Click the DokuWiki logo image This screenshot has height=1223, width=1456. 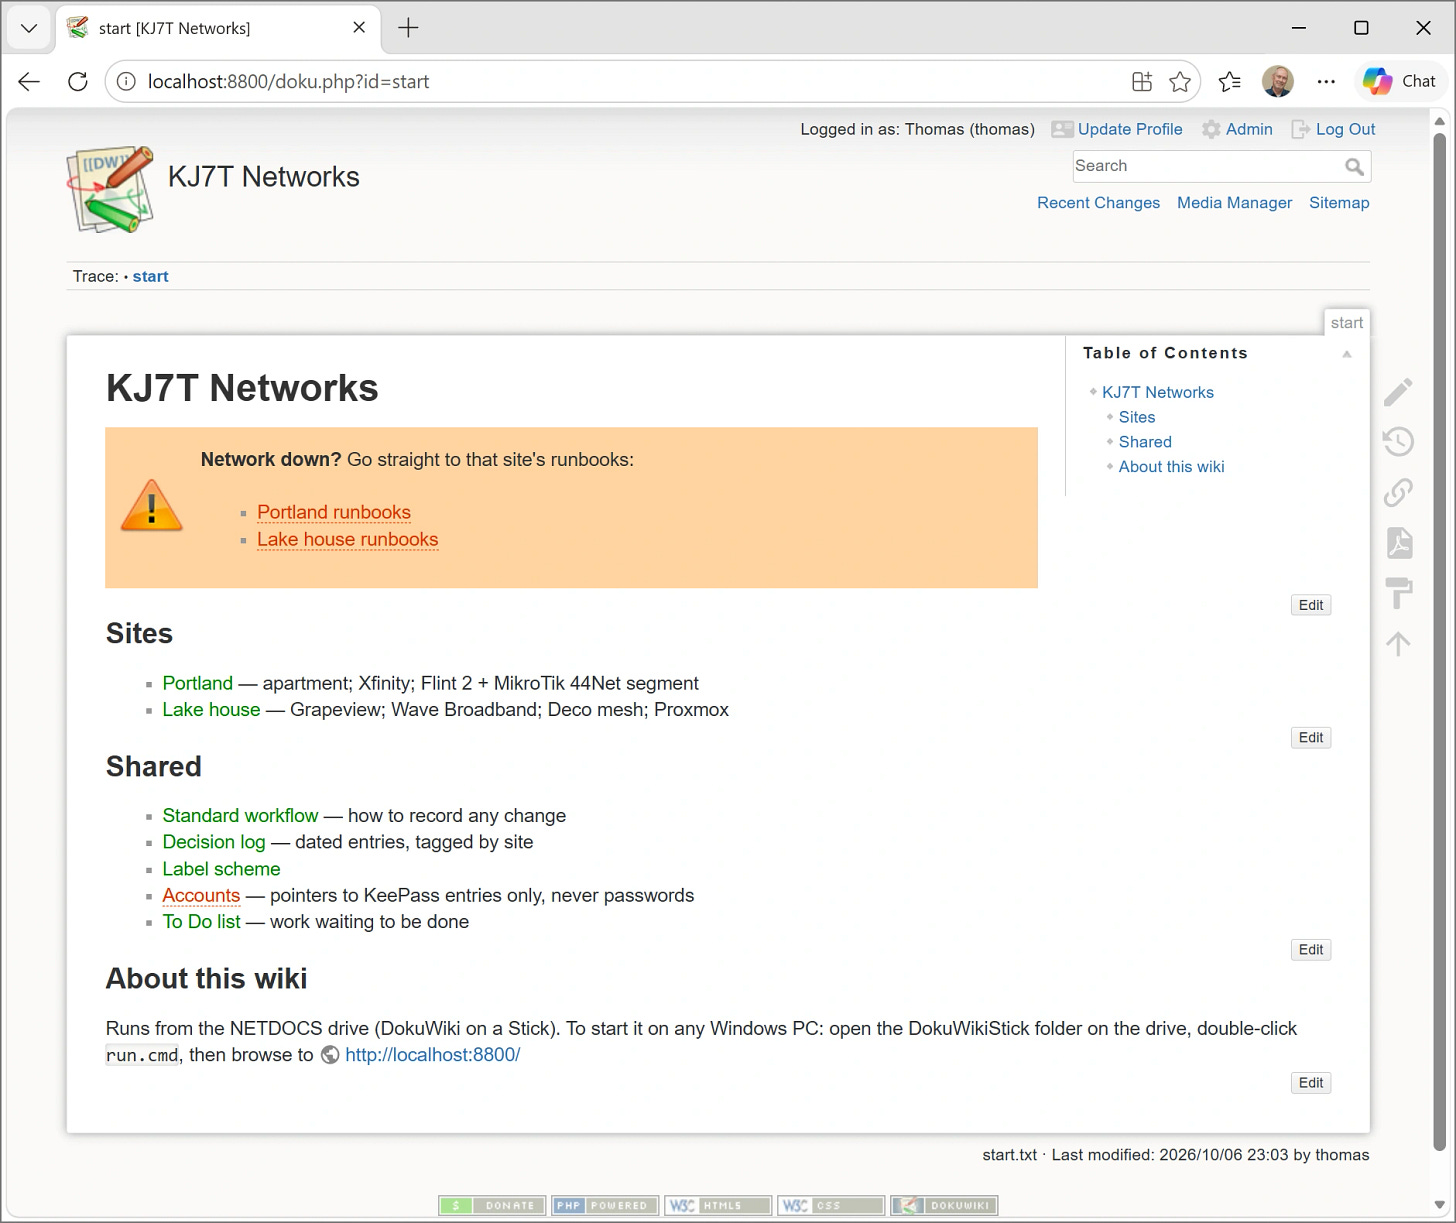point(110,190)
